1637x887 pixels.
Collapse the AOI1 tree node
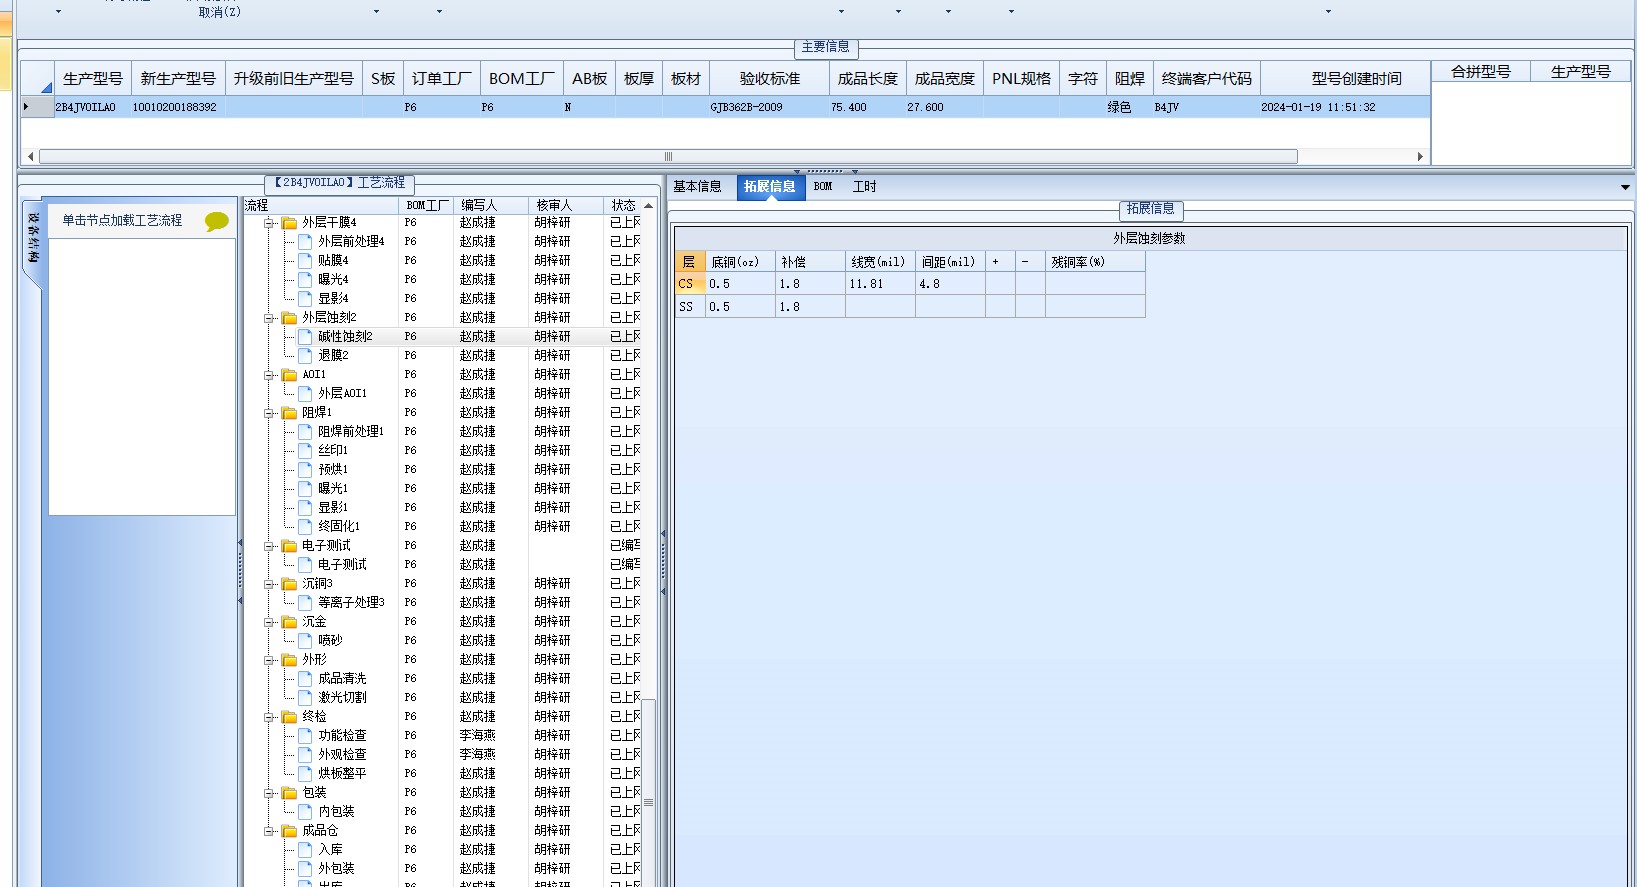coord(269,375)
